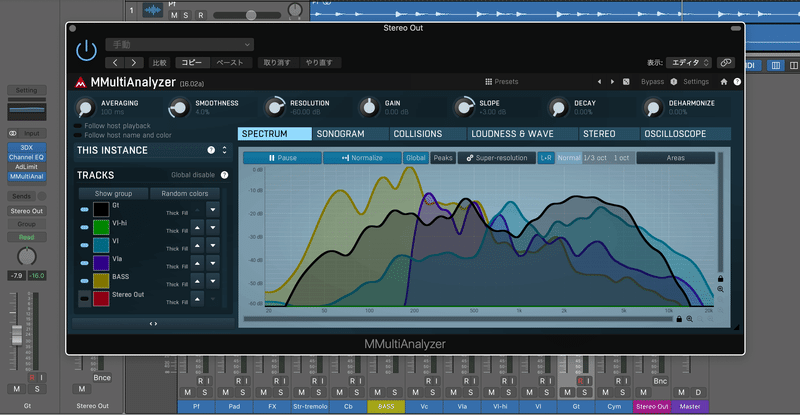Click the AVERAGING knob
The height and width of the screenshot is (415, 800).
(85, 108)
